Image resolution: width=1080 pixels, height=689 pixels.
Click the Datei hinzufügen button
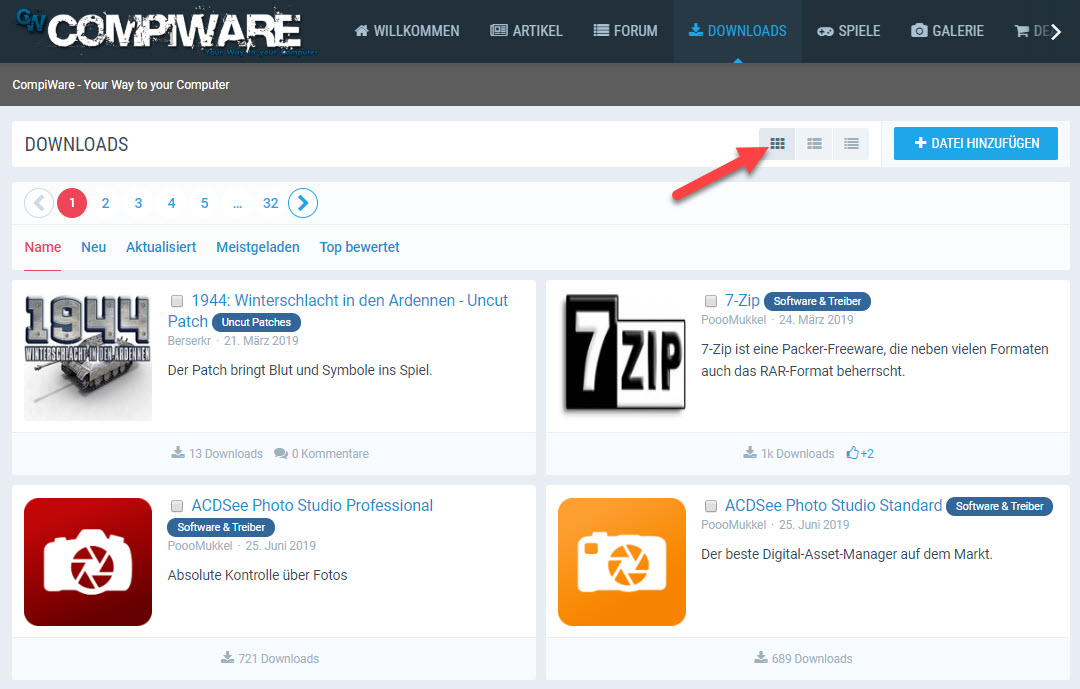[x=975, y=143]
